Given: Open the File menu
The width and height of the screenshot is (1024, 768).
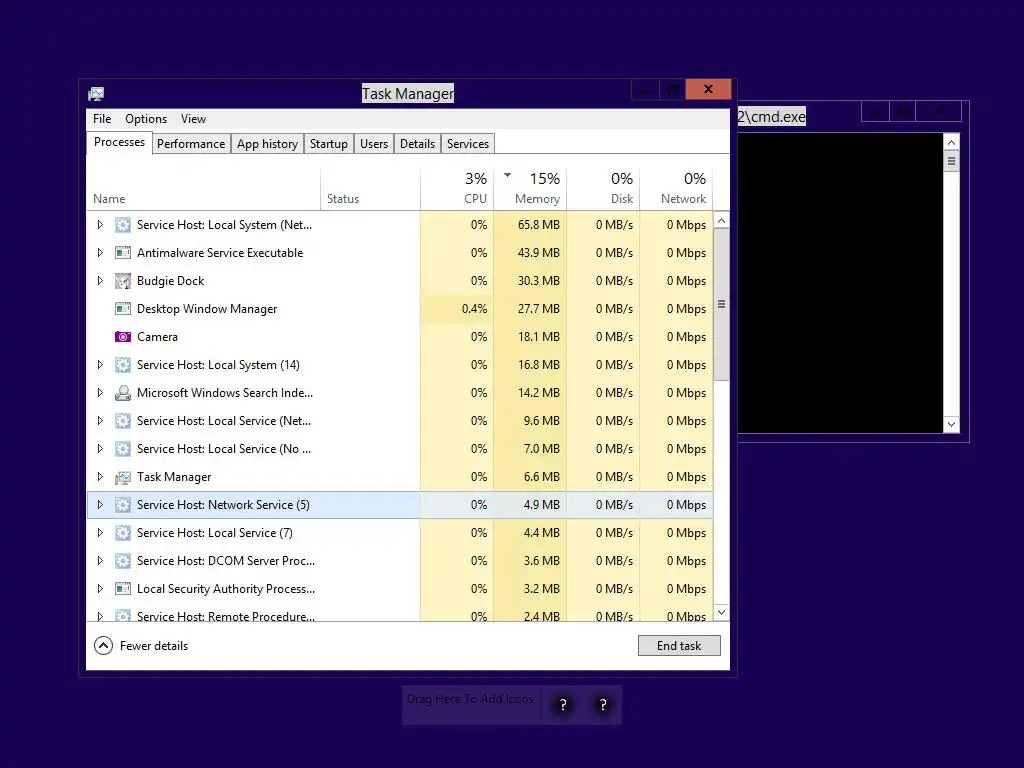Looking at the screenshot, I should click(x=102, y=119).
